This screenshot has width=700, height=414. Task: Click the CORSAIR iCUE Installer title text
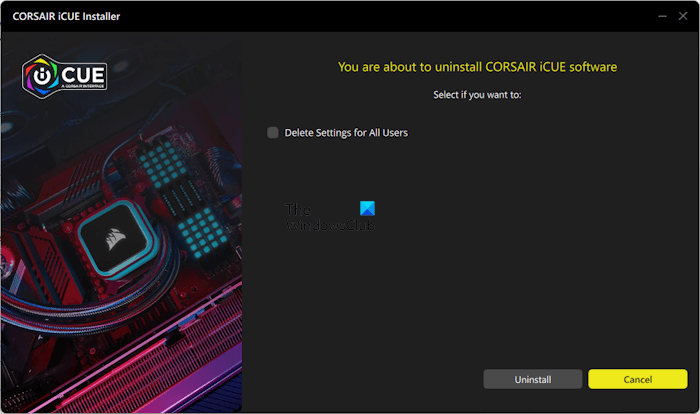coord(66,17)
